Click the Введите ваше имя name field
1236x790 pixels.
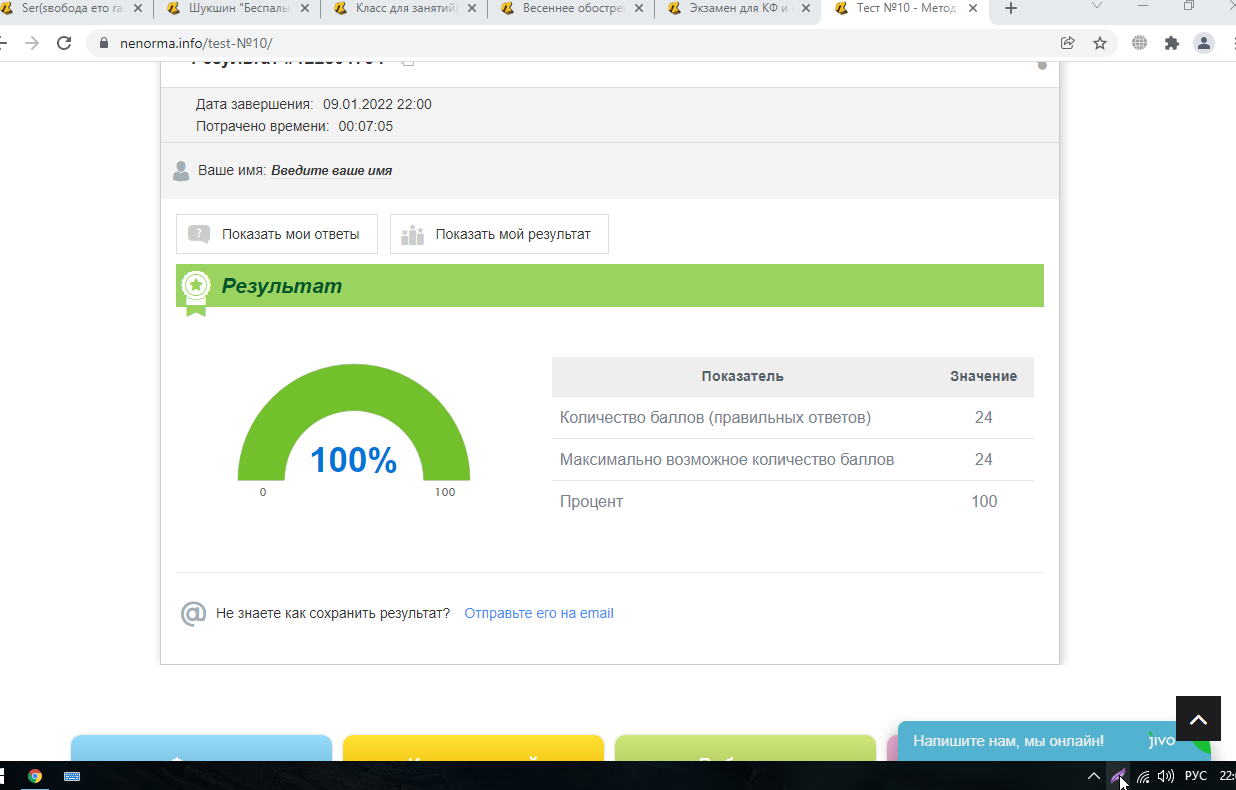click(331, 171)
